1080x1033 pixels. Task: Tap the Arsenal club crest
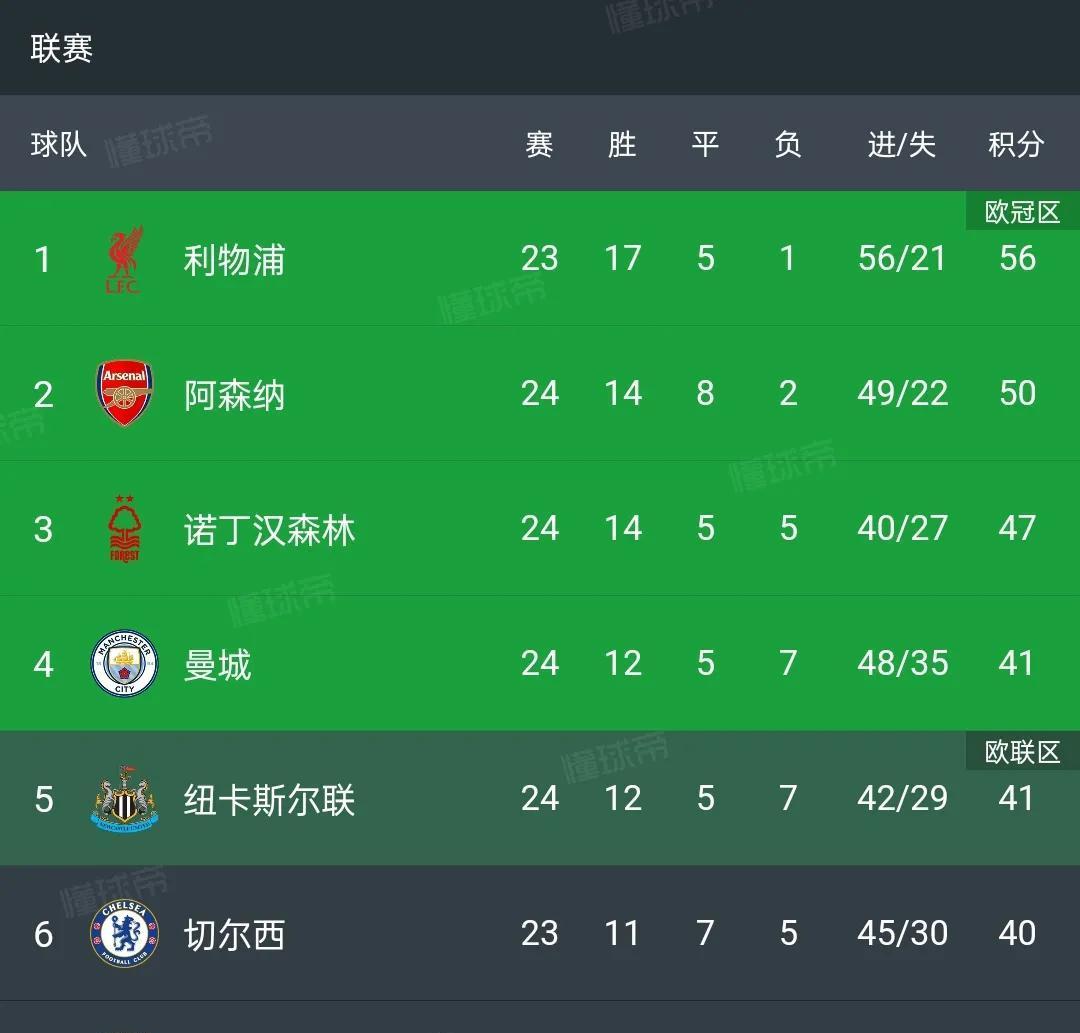pos(125,394)
